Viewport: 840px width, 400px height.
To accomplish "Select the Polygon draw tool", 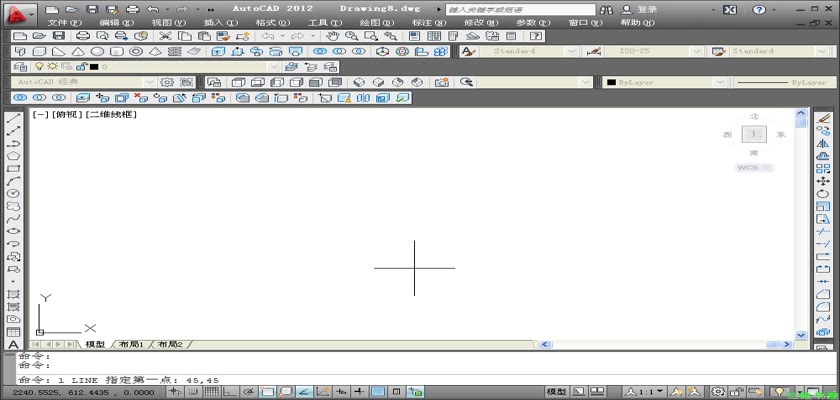I will (x=13, y=156).
